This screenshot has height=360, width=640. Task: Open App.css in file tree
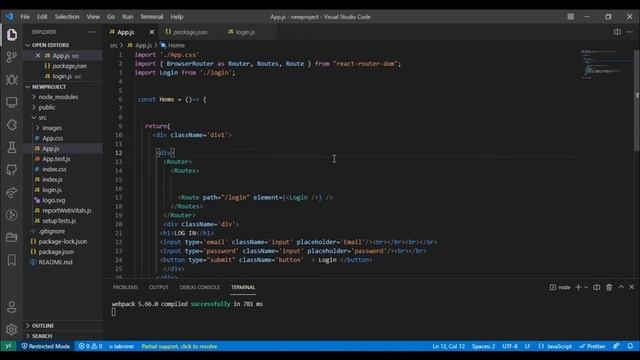(53, 138)
